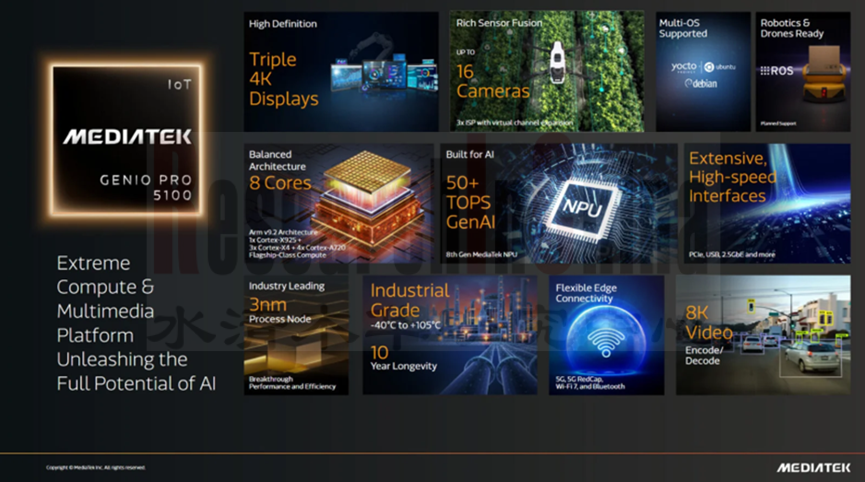
Task: Click the '3x ISP with virtual channel' caption
Action: click(514, 122)
